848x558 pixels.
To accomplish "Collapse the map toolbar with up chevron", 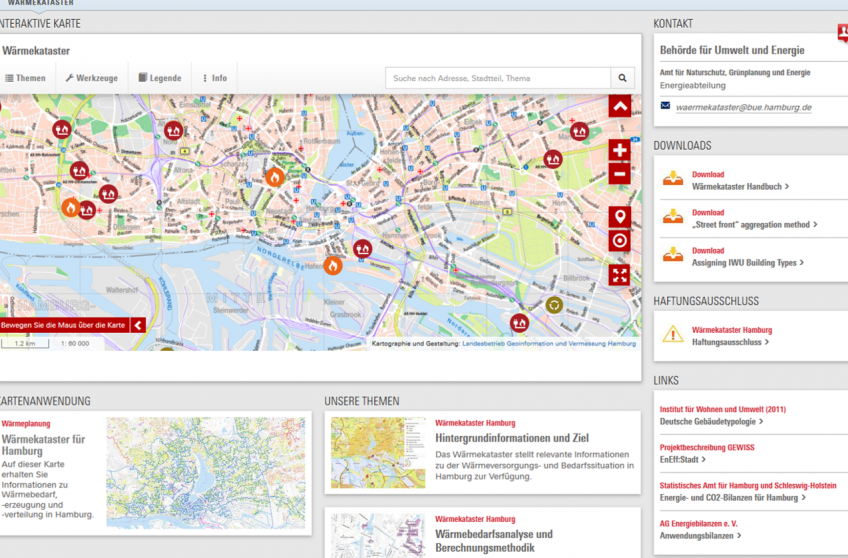I will 619,106.
